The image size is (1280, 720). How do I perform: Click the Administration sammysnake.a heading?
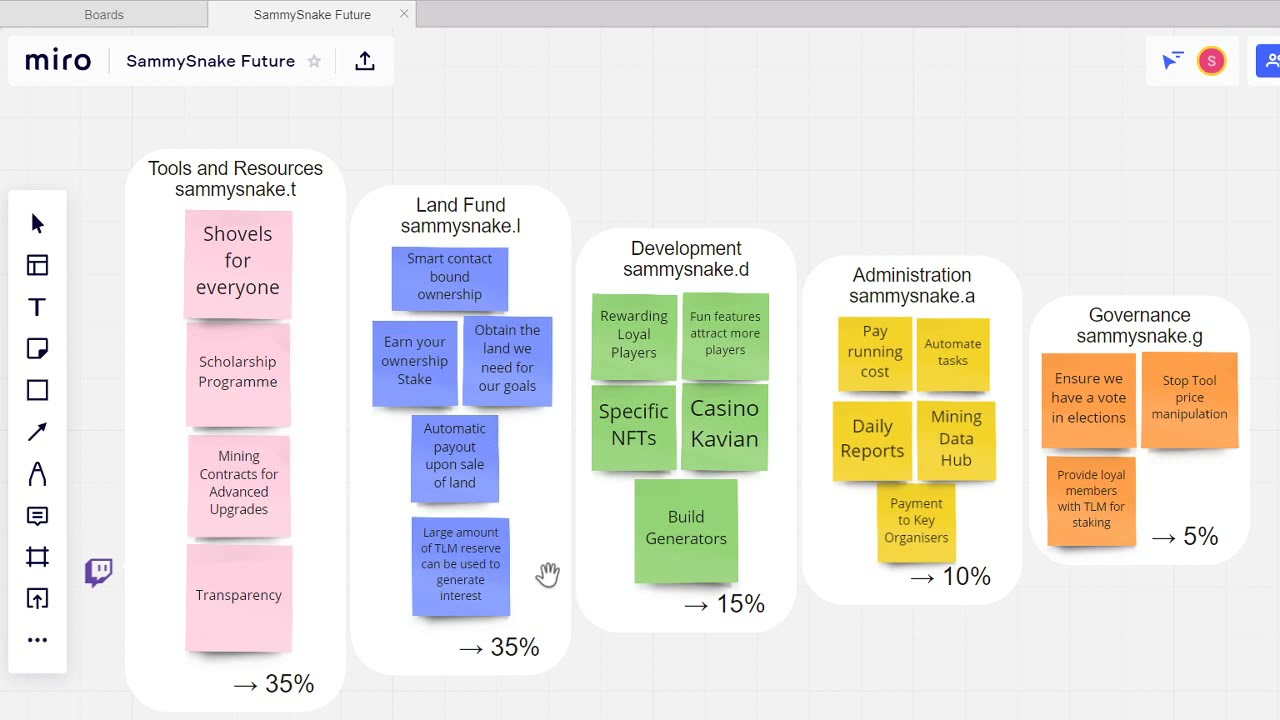tap(912, 285)
